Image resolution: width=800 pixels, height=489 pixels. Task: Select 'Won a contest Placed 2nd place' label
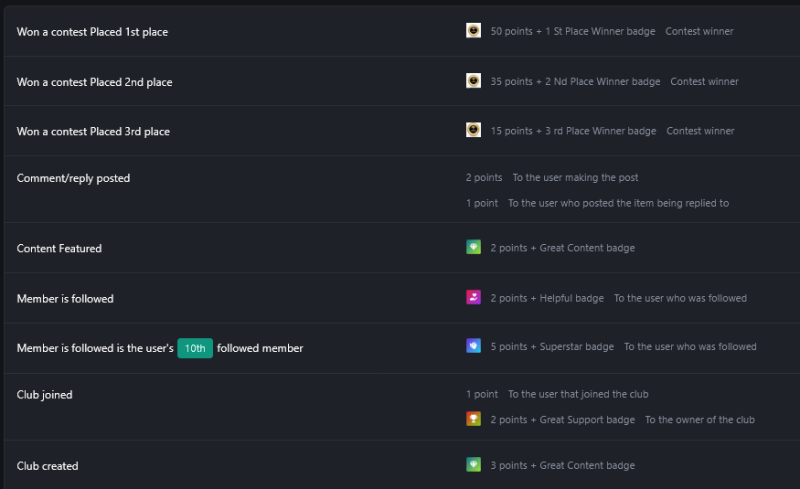tap(94, 82)
